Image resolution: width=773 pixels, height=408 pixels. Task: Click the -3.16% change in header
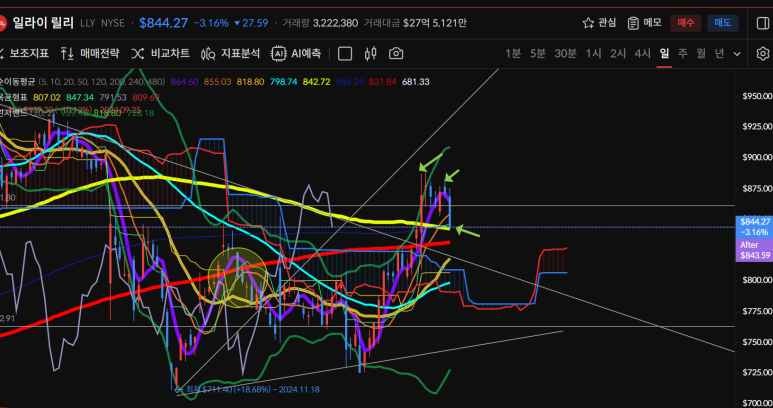pyautogui.click(x=211, y=23)
